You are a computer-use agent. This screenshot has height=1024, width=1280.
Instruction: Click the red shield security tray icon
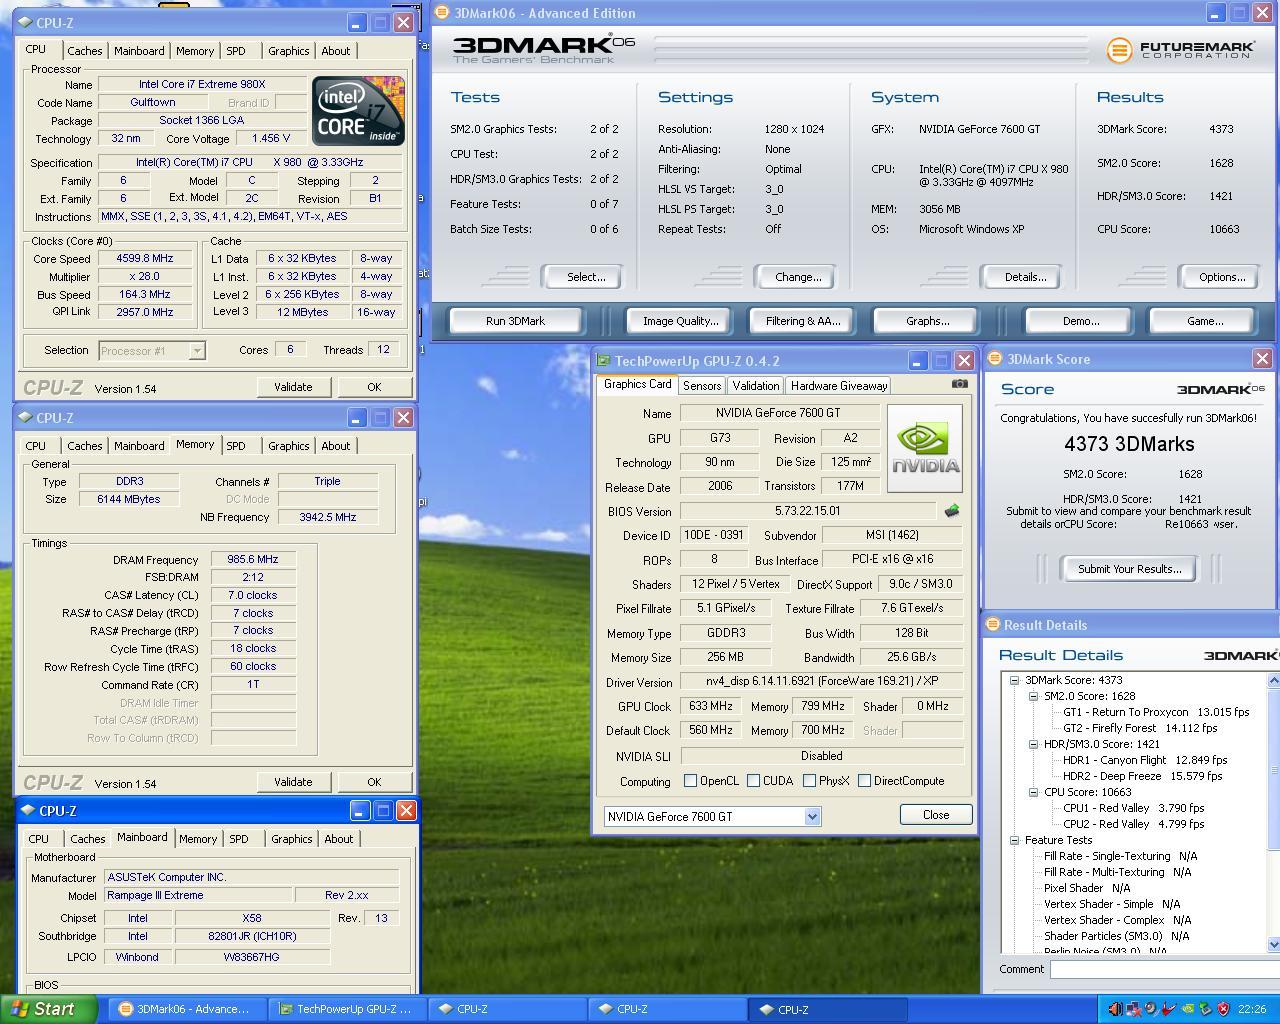pyautogui.click(x=1223, y=1009)
